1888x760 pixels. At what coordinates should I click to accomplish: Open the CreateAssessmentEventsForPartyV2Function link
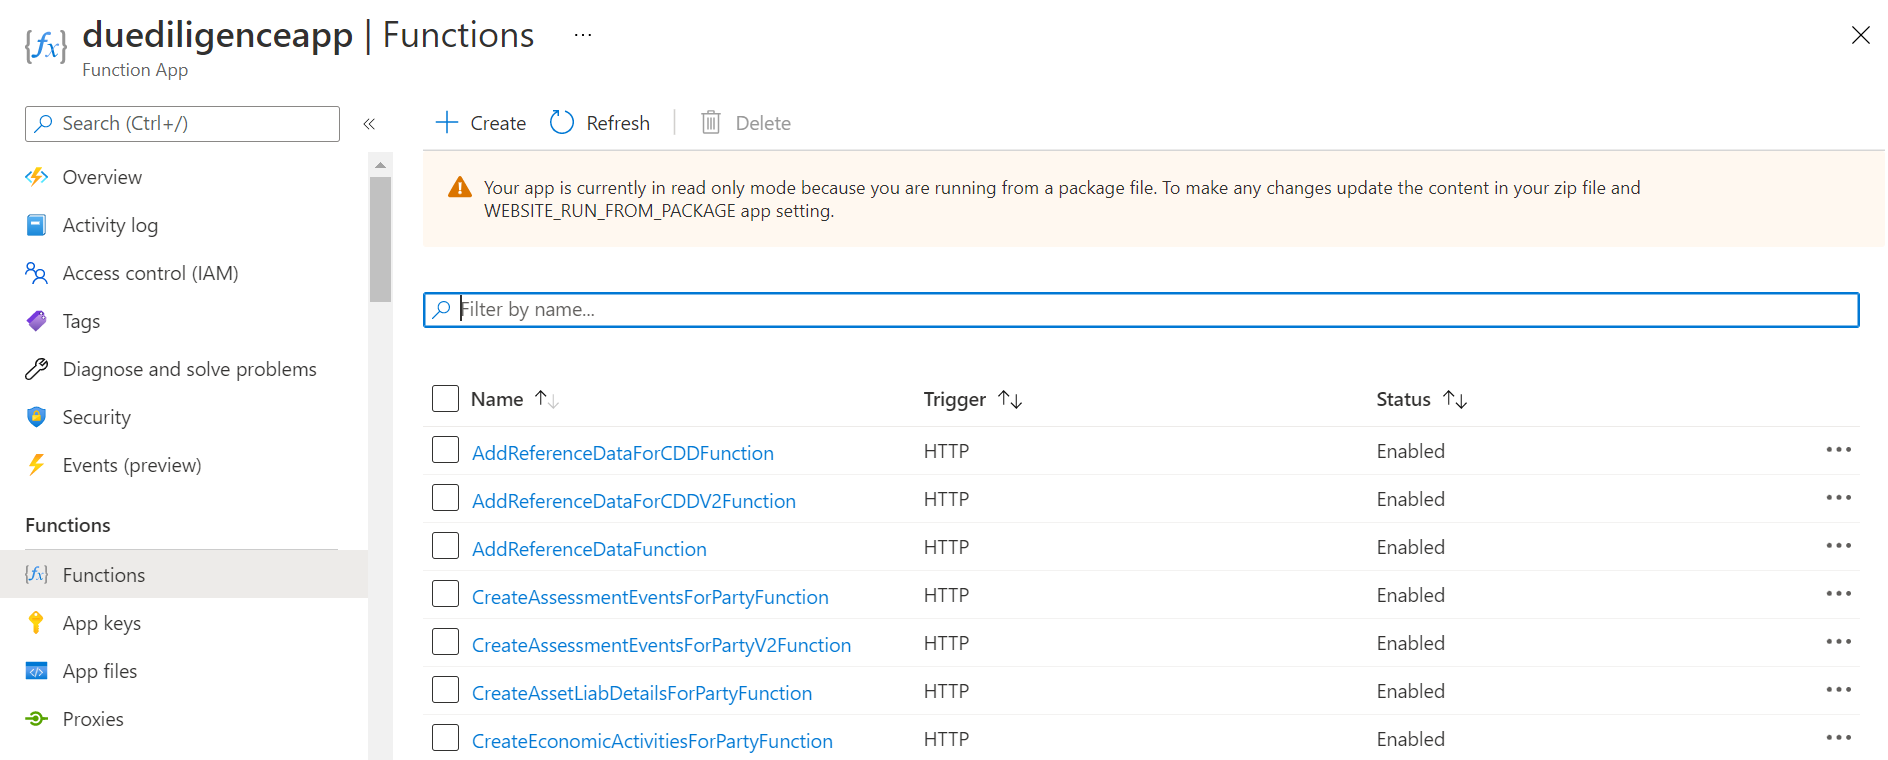(661, 645)
